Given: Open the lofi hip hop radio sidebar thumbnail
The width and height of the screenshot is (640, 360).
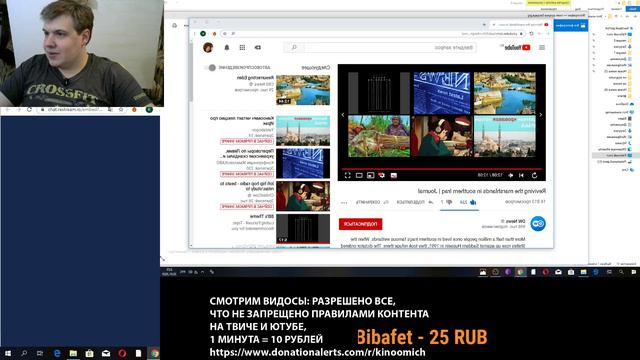Looking at the screenshot, I should 303,196.
